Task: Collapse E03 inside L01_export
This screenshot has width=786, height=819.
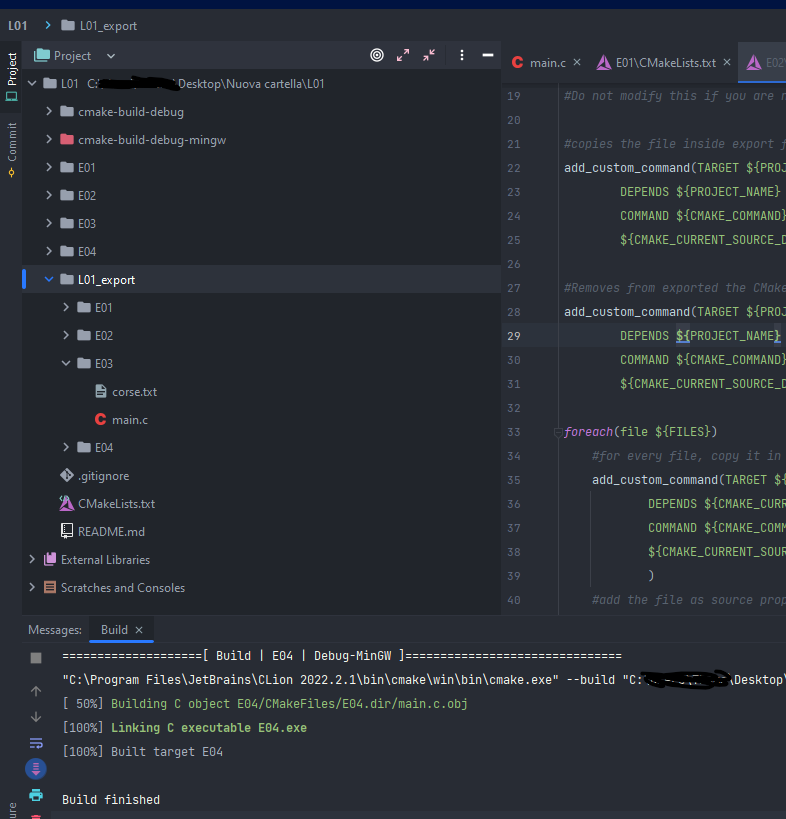Action: (x=66, y=363)
